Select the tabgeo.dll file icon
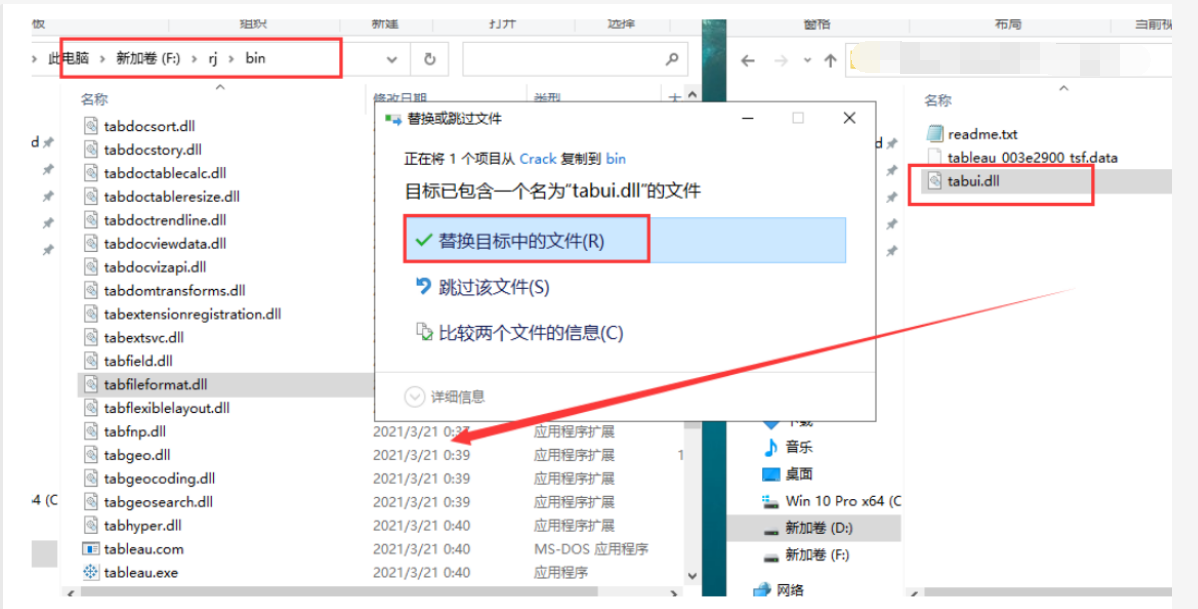Screen dimensions: 1198x609 coord(91,455)
